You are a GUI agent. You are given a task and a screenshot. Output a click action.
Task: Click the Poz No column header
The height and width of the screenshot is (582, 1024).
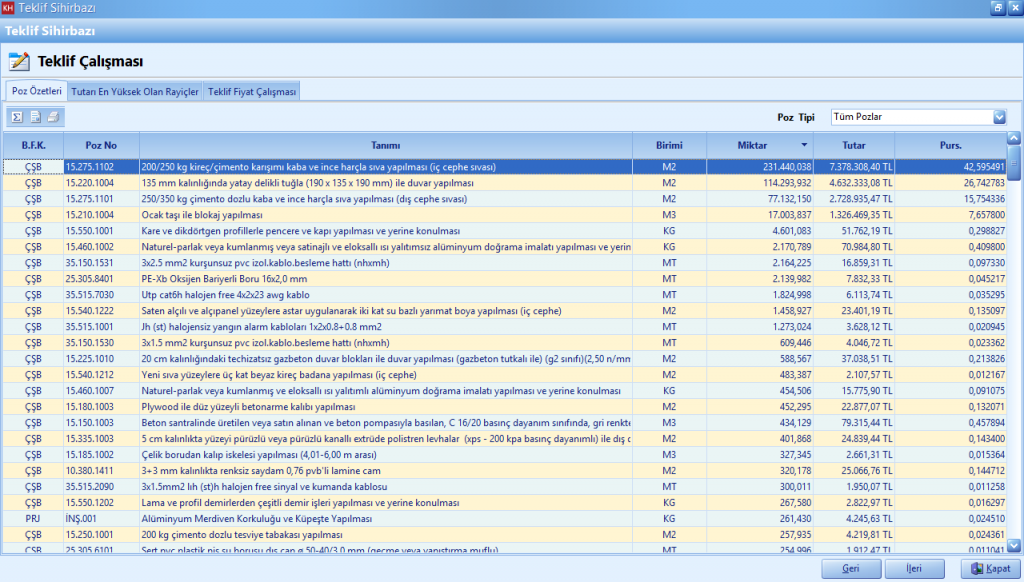(101, 145)
